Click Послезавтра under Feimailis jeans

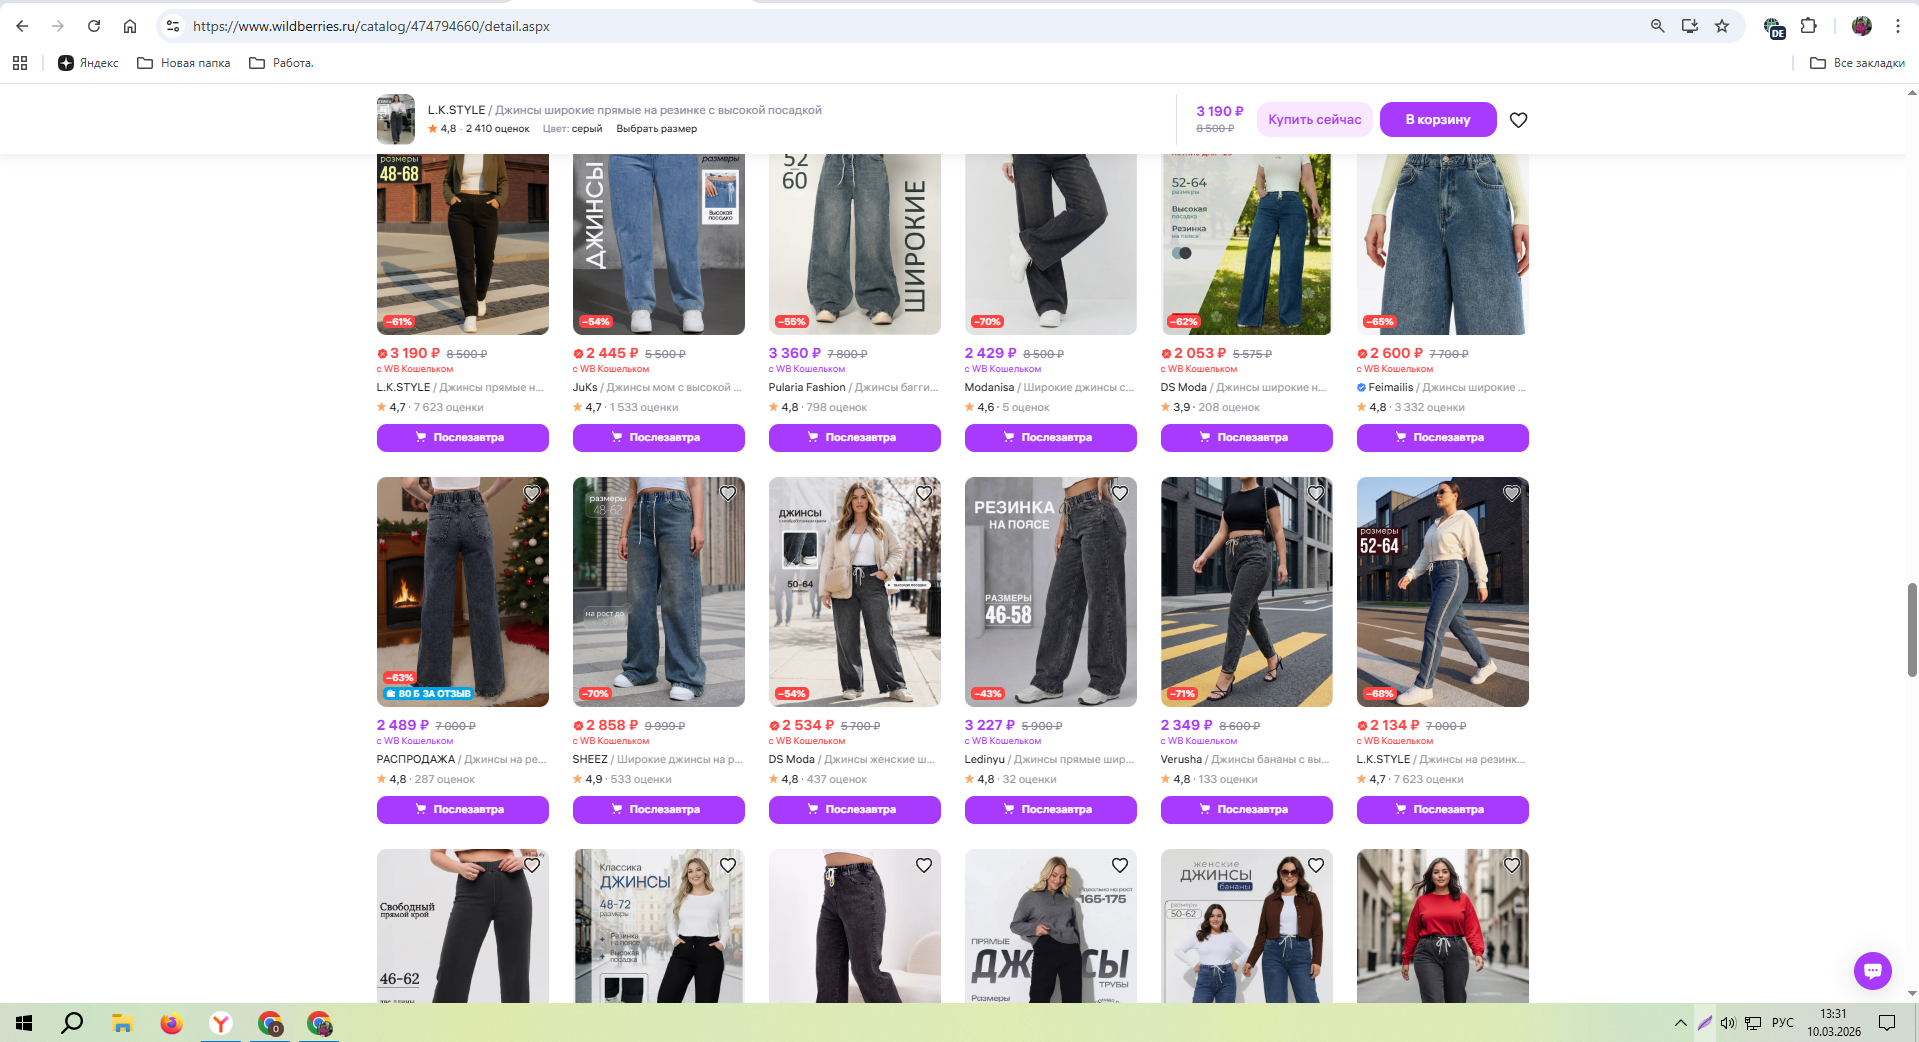click(x=1443, y=438)
